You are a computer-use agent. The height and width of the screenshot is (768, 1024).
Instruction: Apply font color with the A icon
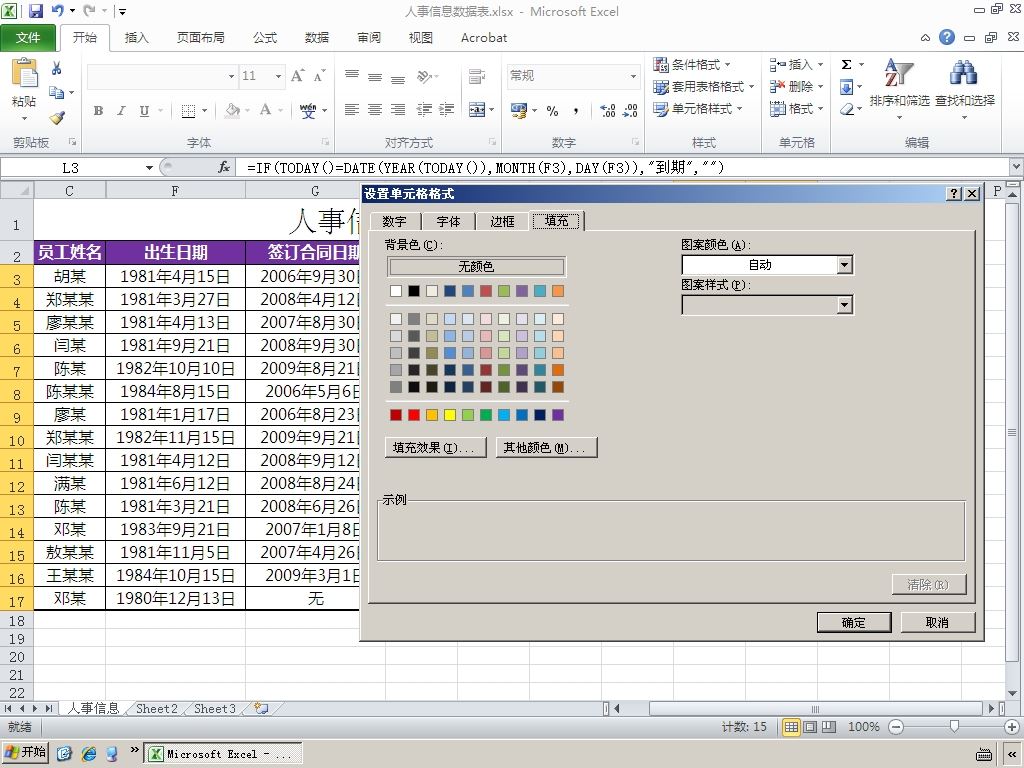[x=265, y=110]
